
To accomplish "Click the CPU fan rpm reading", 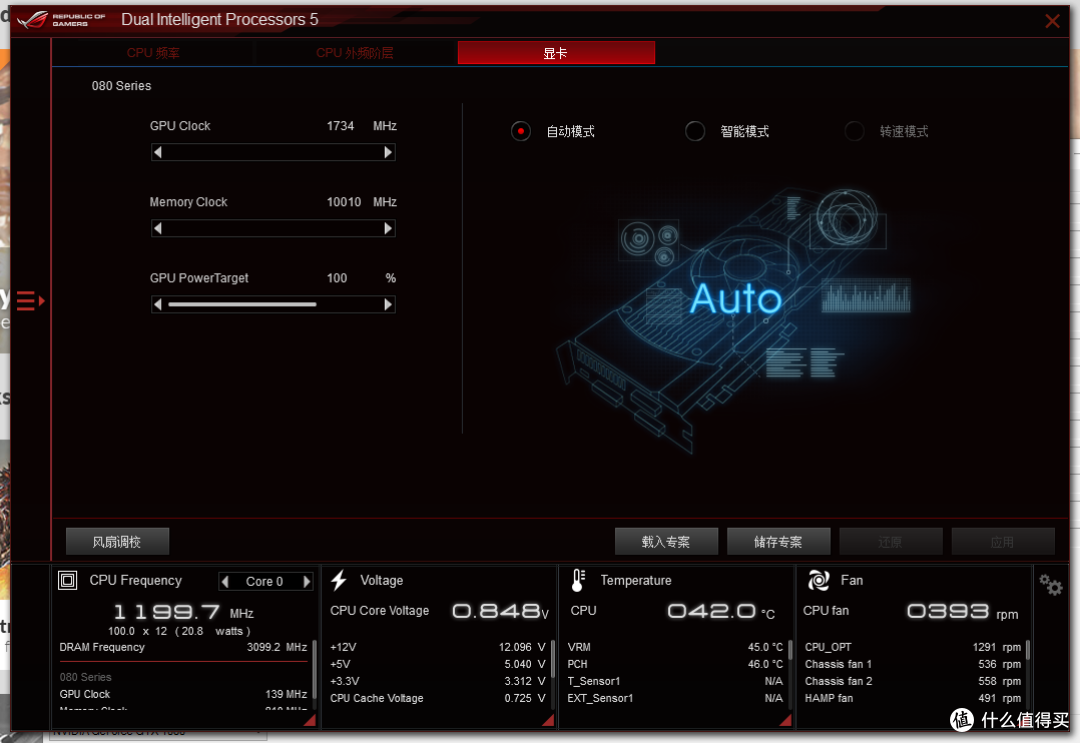I will (962, 611).
